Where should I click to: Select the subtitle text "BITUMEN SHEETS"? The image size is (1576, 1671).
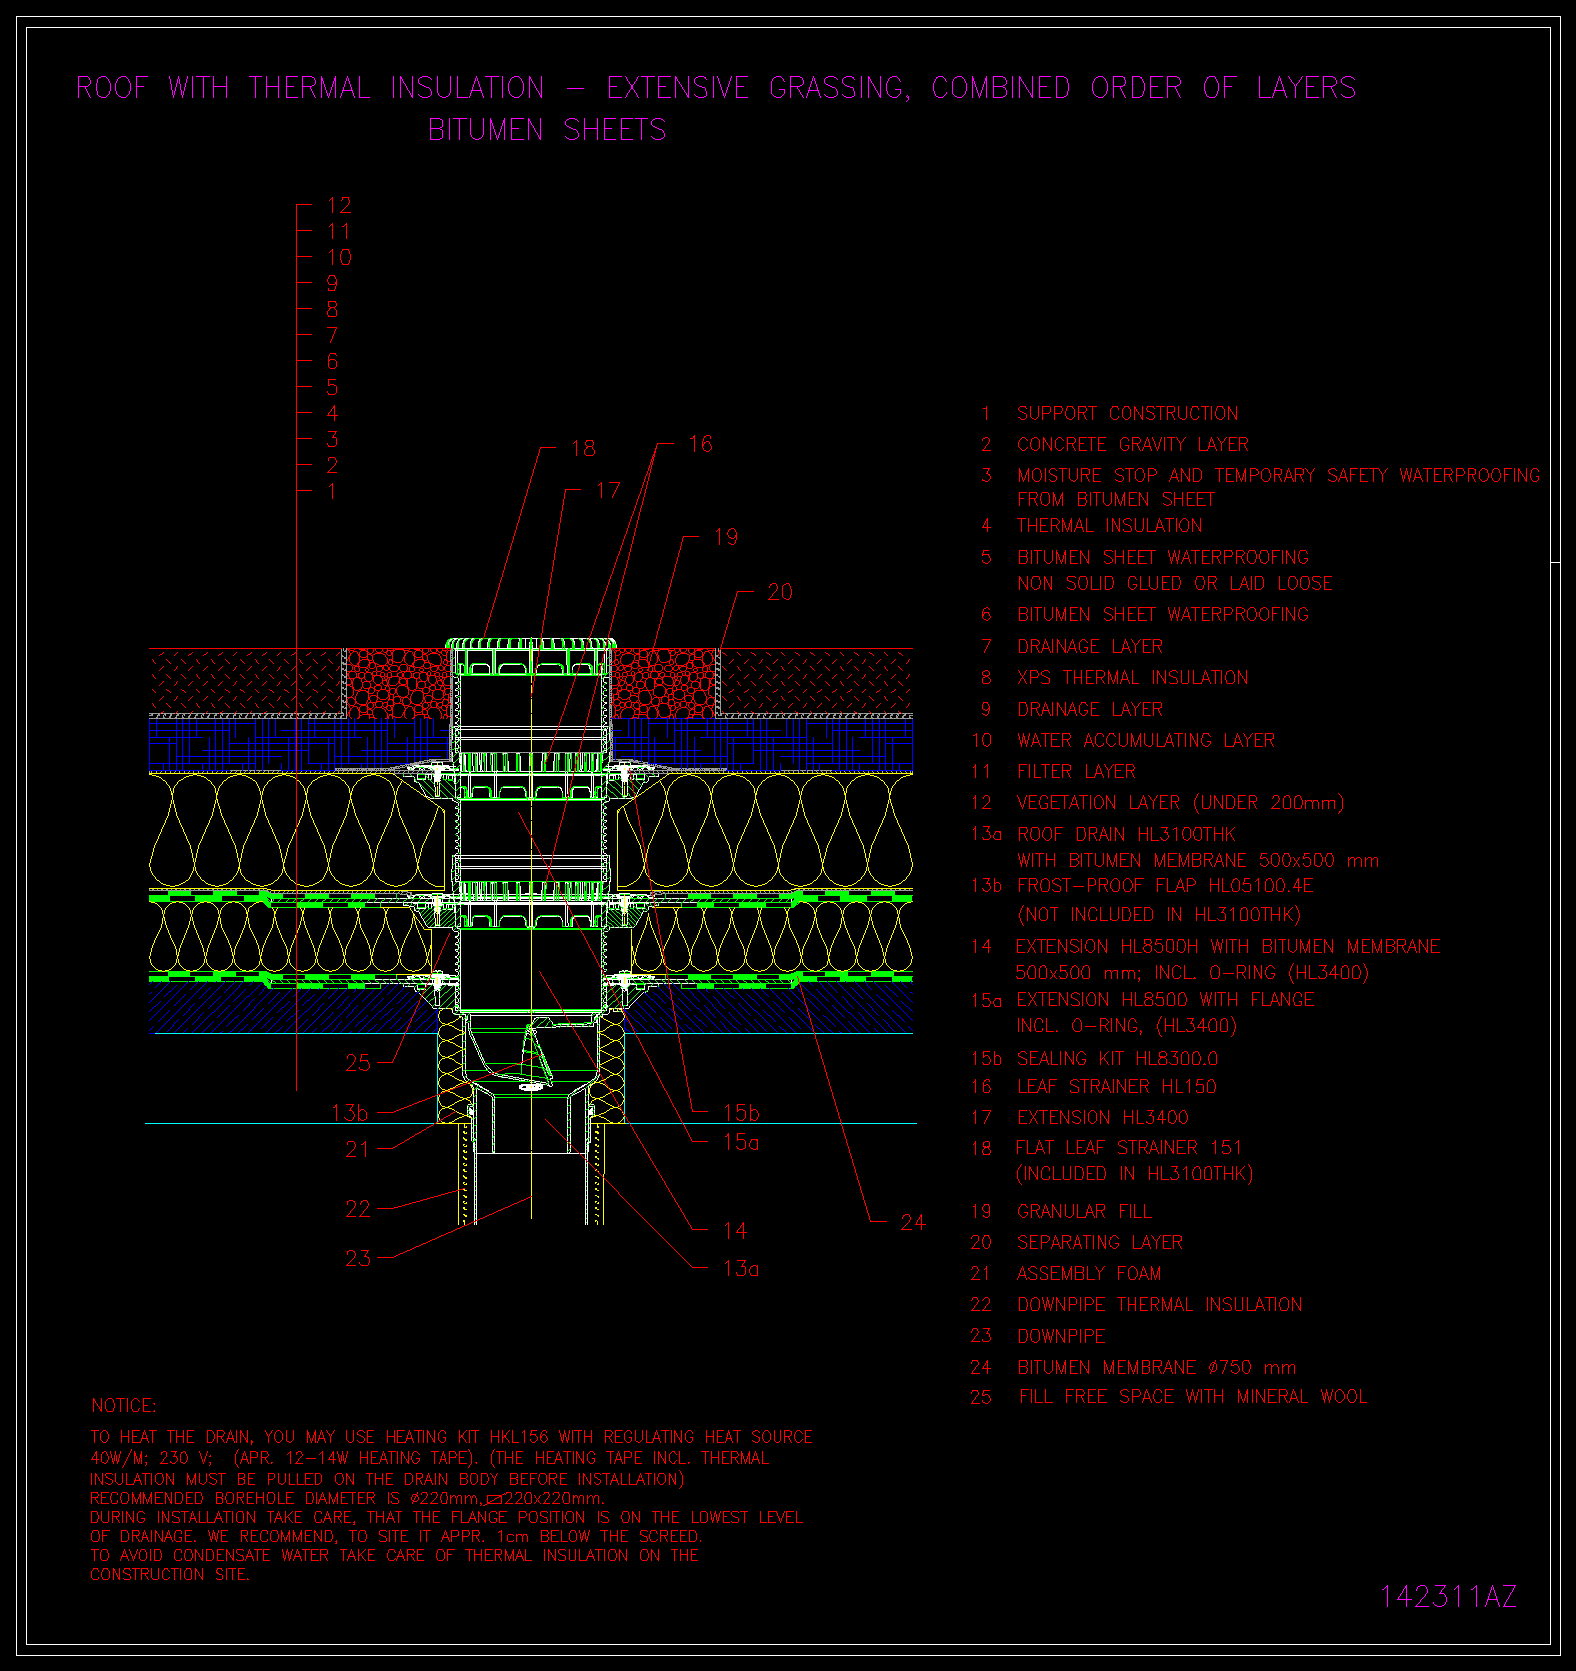(x=547, y=130)
